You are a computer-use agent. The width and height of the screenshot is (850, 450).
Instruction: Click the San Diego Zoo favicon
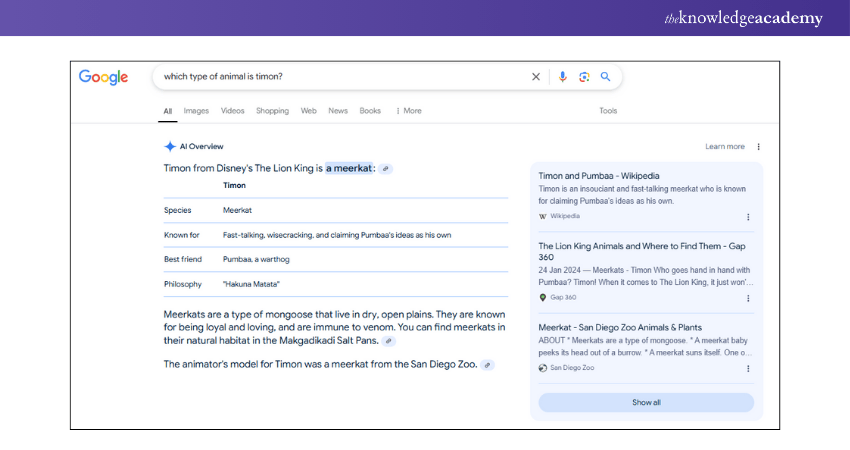click(x=543, y=368)
